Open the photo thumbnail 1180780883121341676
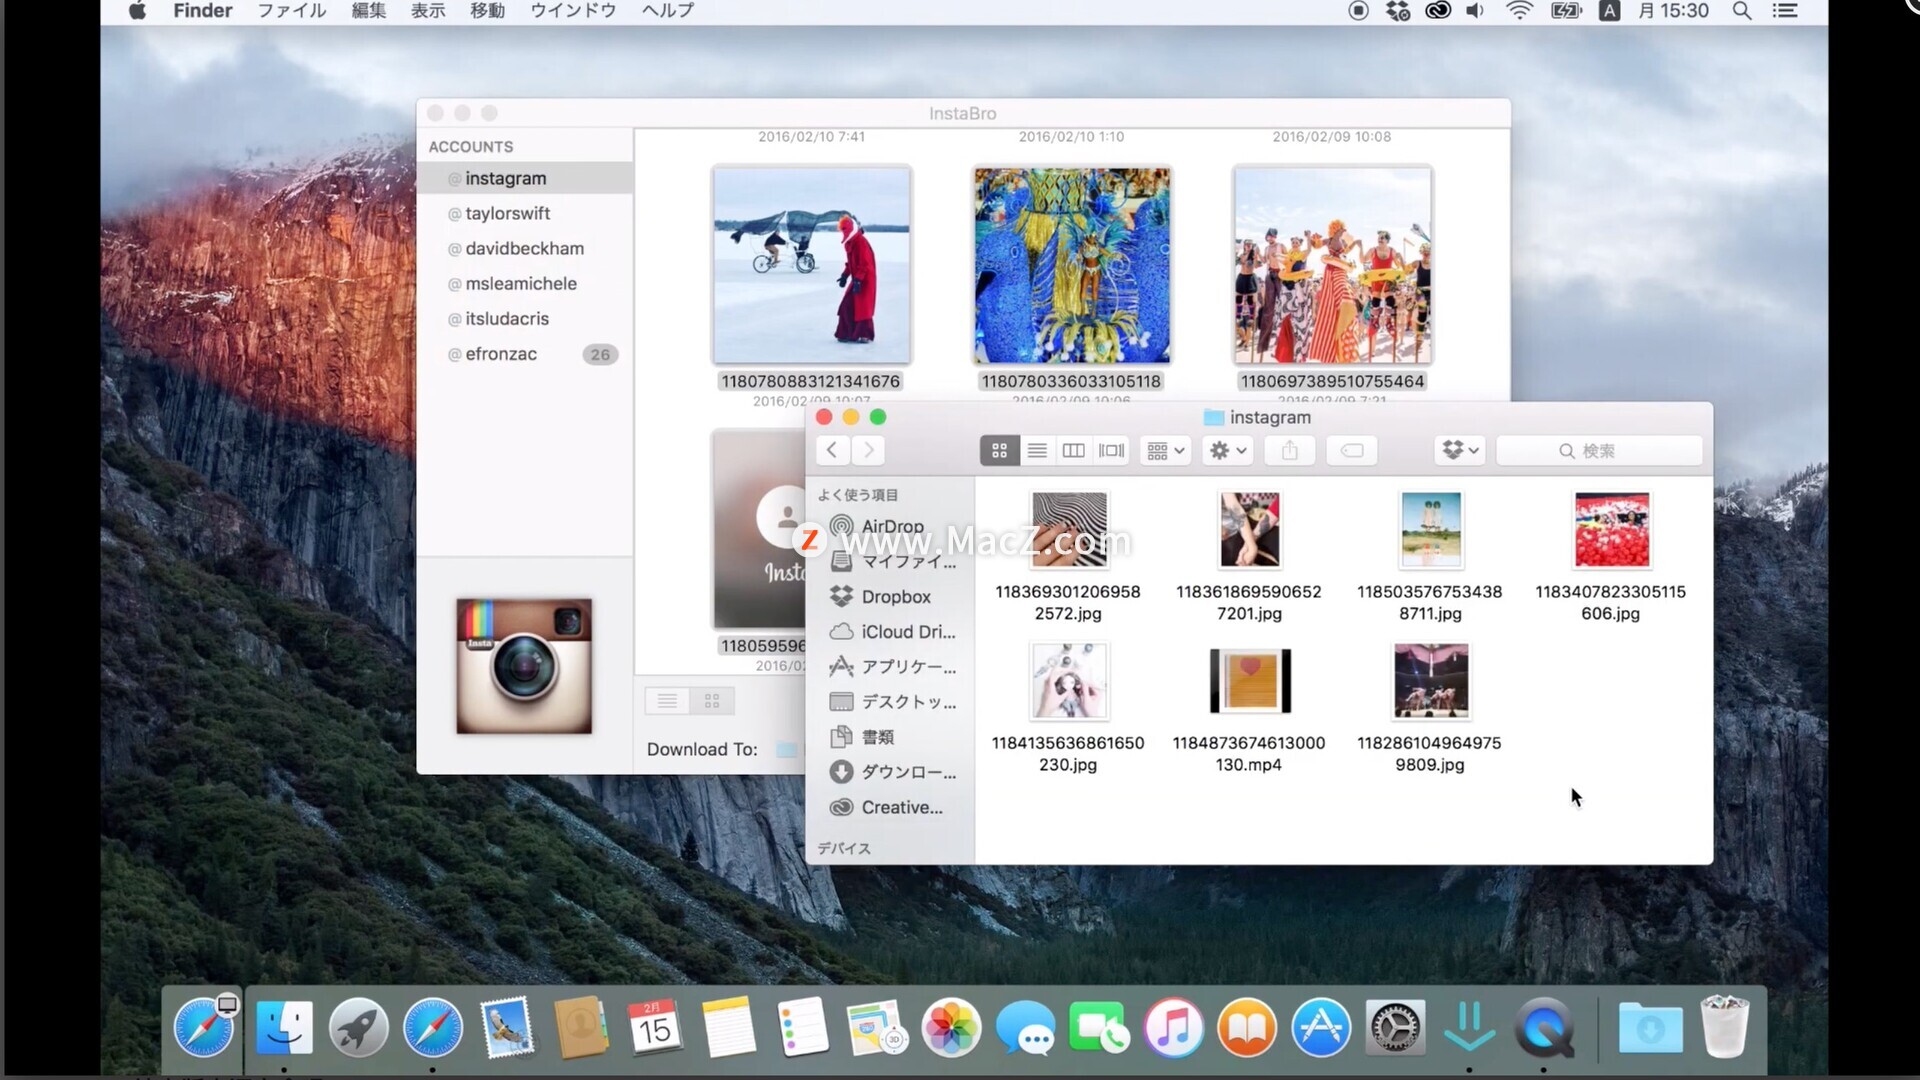This screenshot has height=1080, width=1920. click(x=811, y=265)
